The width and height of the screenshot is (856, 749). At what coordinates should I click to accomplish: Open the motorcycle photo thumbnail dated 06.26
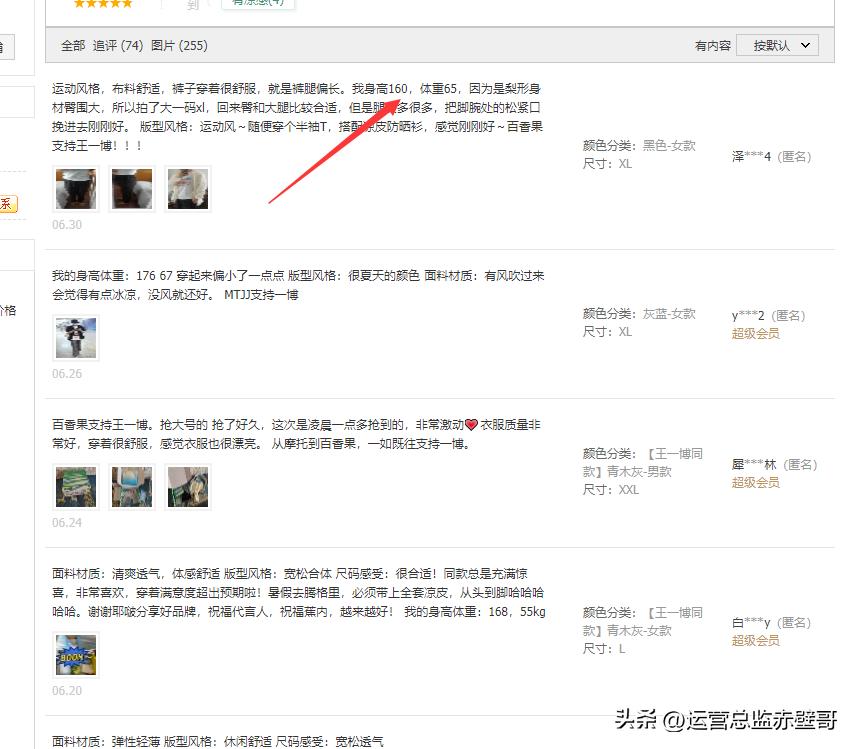coord(75,338)
